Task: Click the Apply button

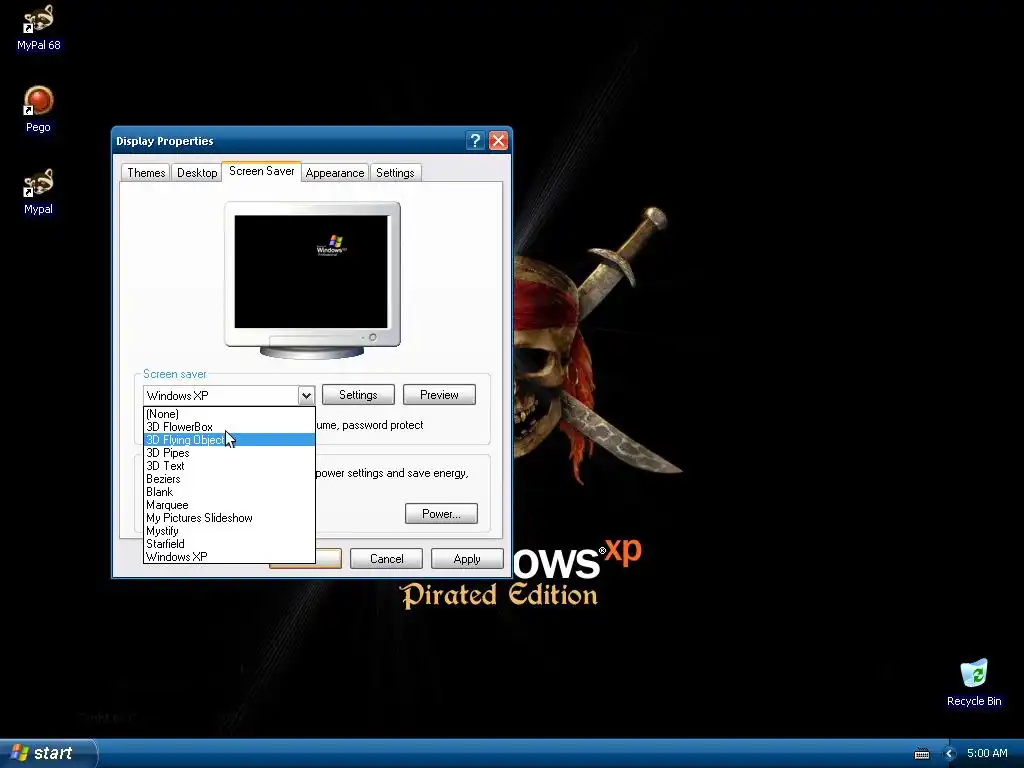Action: click(467, 558)
